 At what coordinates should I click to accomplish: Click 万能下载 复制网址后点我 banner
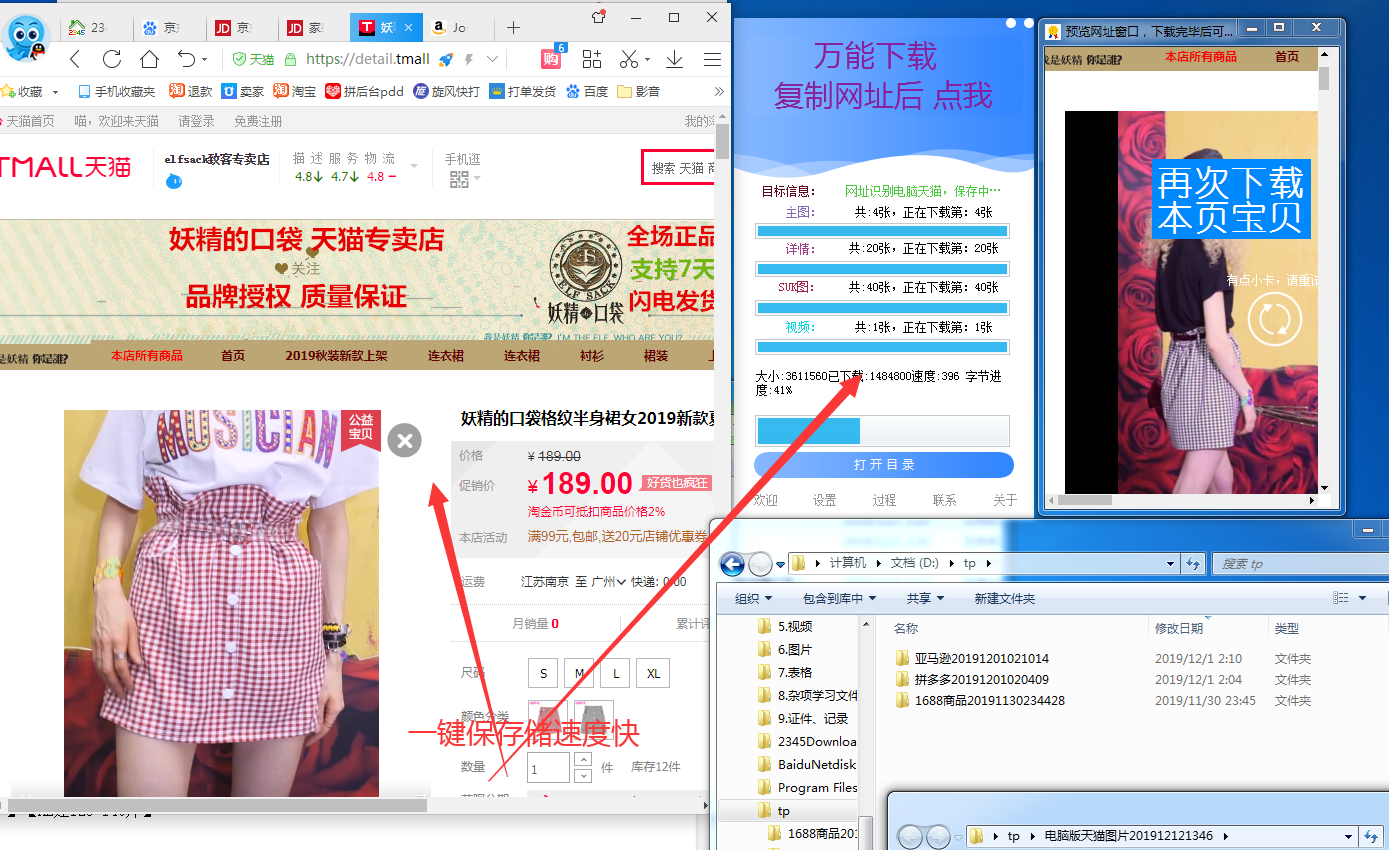pos(883,76)
